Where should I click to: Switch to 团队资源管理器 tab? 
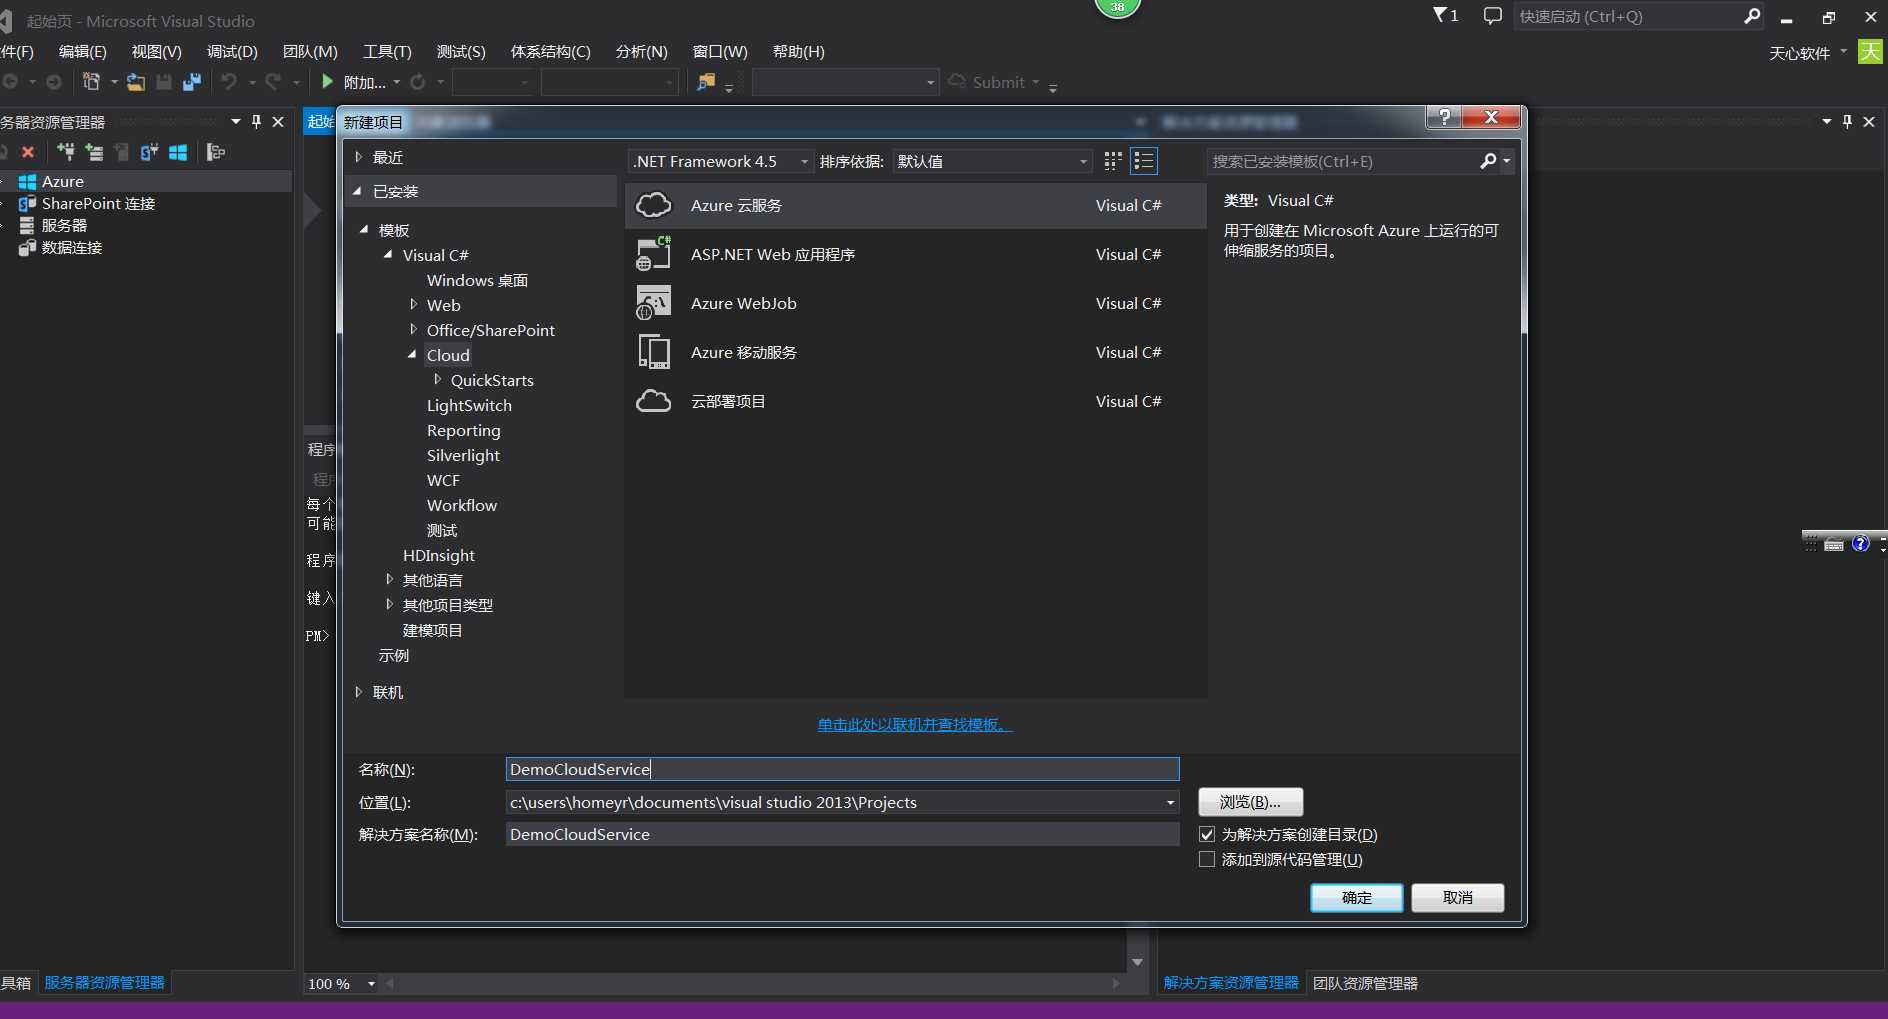1365,983
